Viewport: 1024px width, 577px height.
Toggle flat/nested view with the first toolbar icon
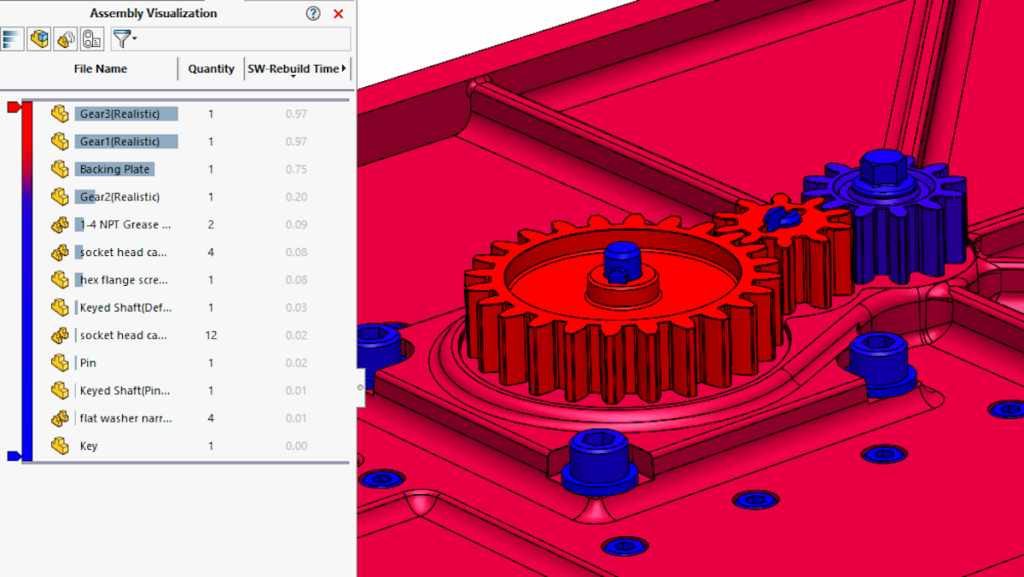12,39
